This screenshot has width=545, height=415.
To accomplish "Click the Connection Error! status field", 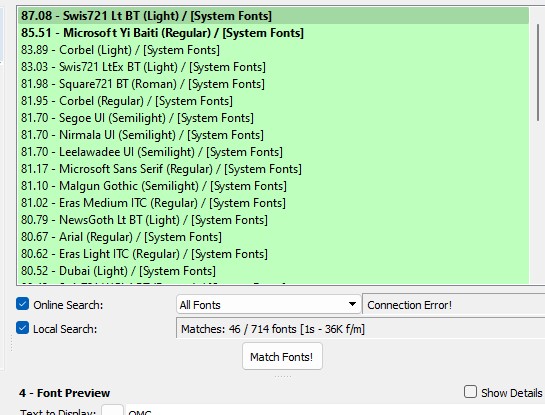I will point(454,305).
